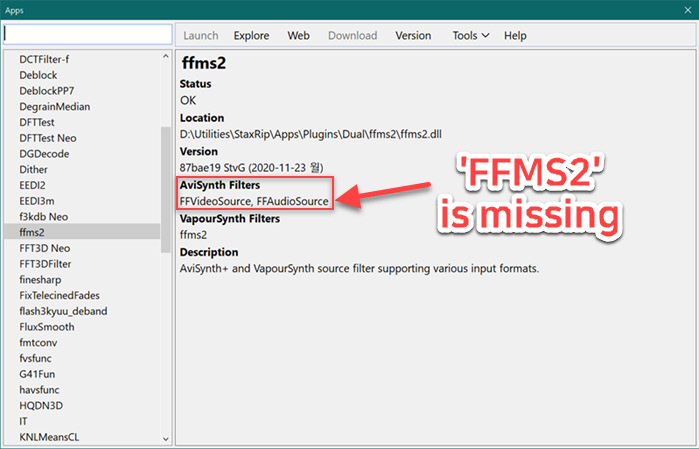Click the list scrollbar thumb
The height and width of the screenshot is (449, 699).
click(166, 189)
